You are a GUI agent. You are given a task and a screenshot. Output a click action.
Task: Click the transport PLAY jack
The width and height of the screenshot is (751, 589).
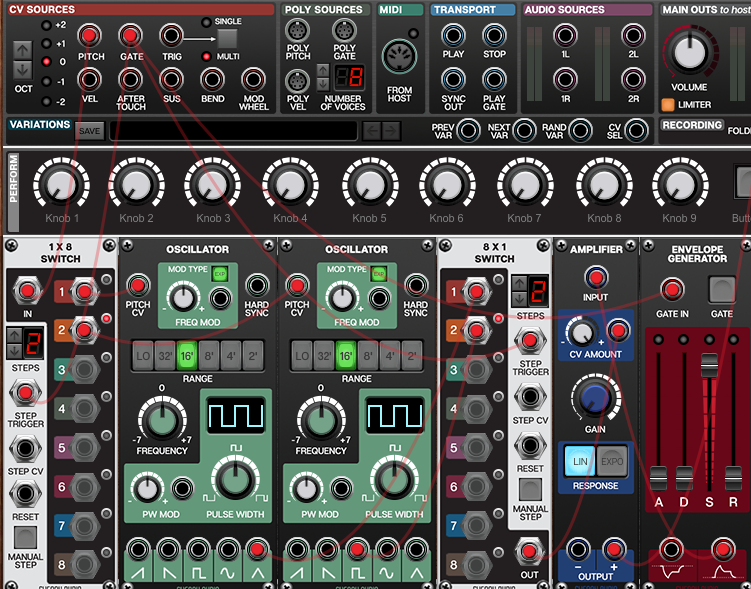pyautogui.click(x=453, y=35)
